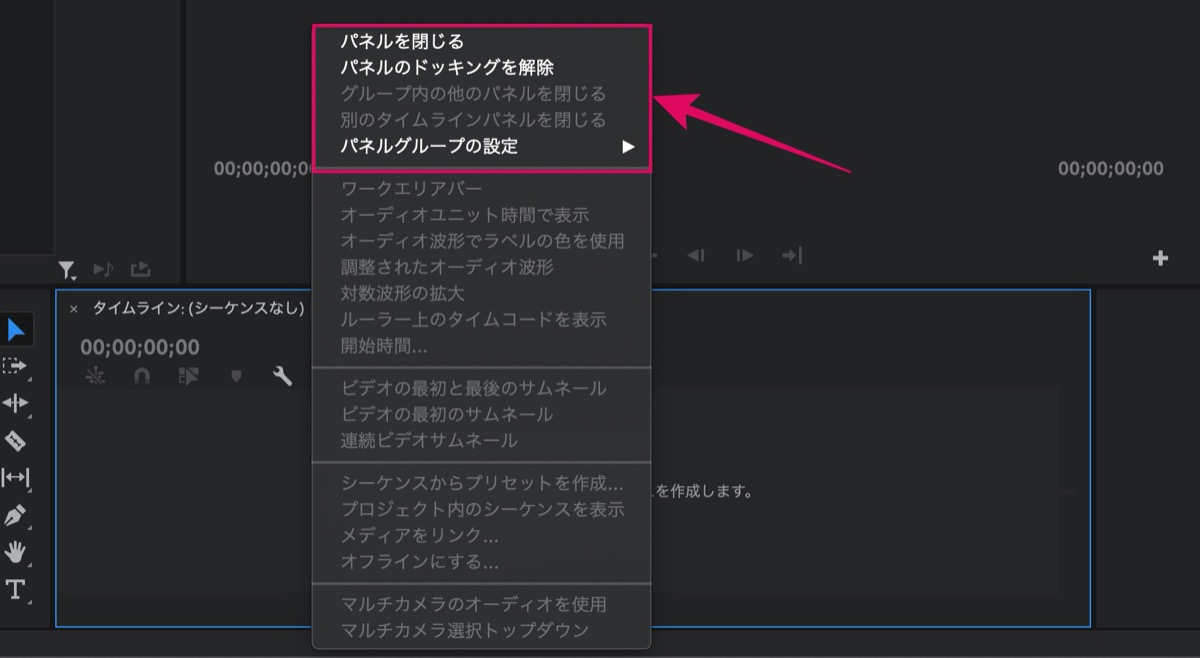Toggle the nest sequence insert icon
1200x658 pixels.
[x=94, y=376]
